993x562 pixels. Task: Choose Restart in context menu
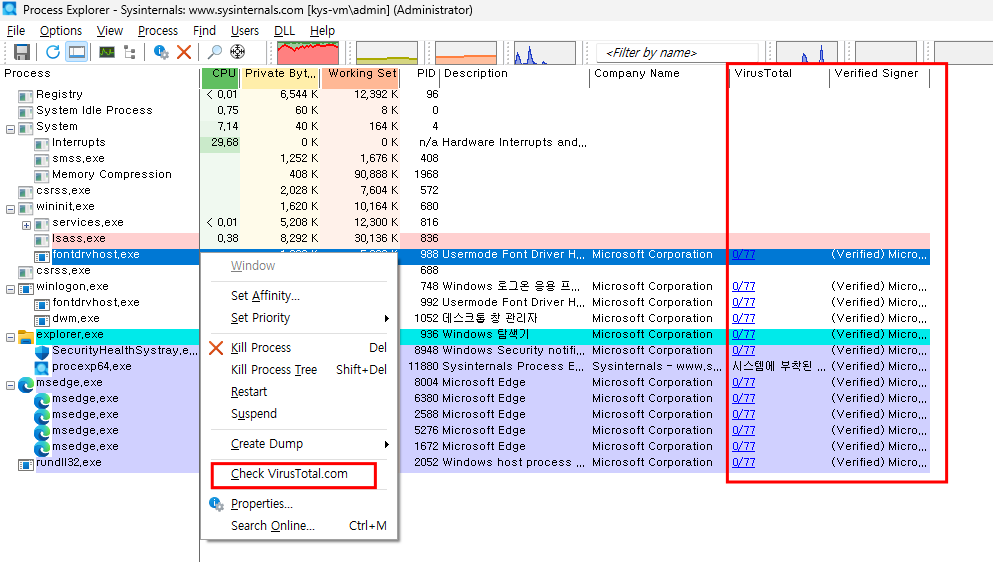[299, 392]
